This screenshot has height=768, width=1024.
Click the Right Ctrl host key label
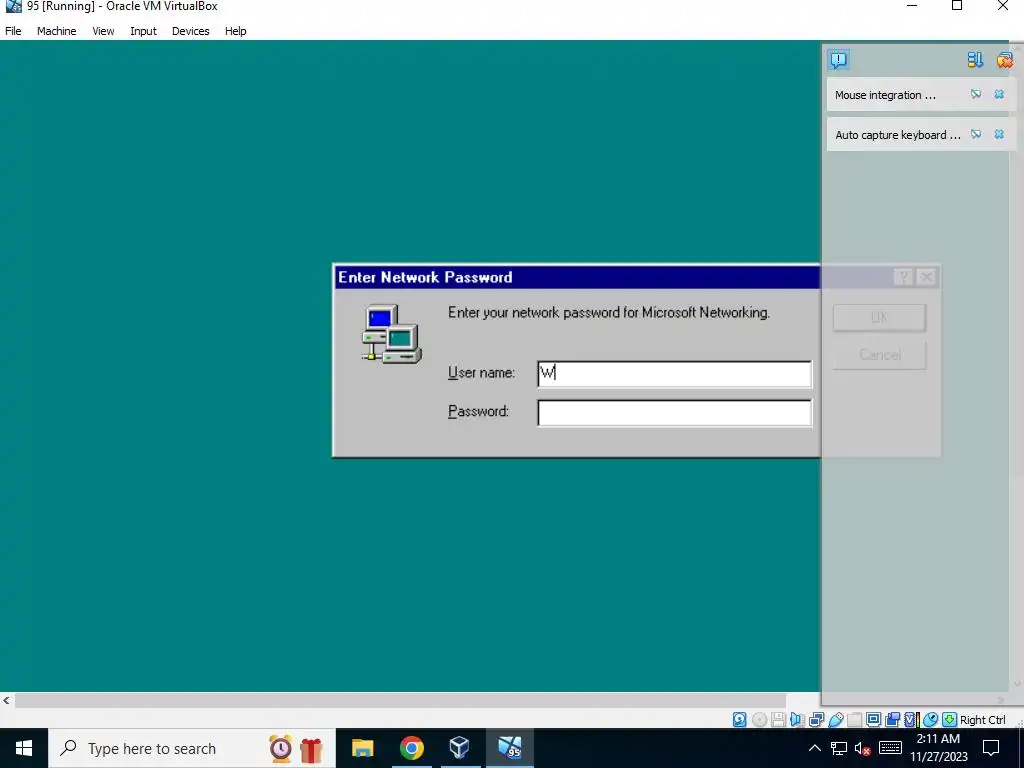(982, 720)
